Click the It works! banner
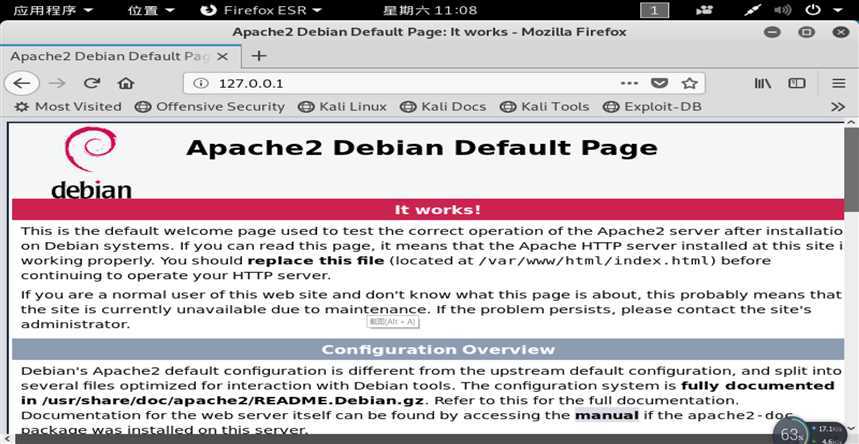This screenshot has width=859, height=444. click(x=428, y=209)
